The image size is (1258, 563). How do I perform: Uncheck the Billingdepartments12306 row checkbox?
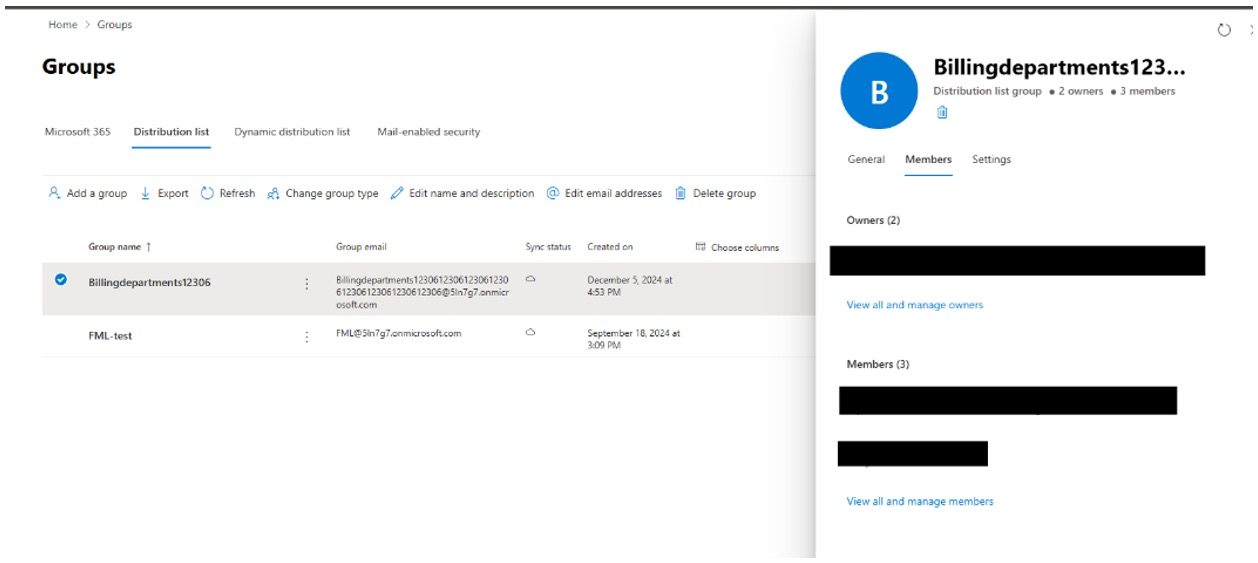coord(61,281)
